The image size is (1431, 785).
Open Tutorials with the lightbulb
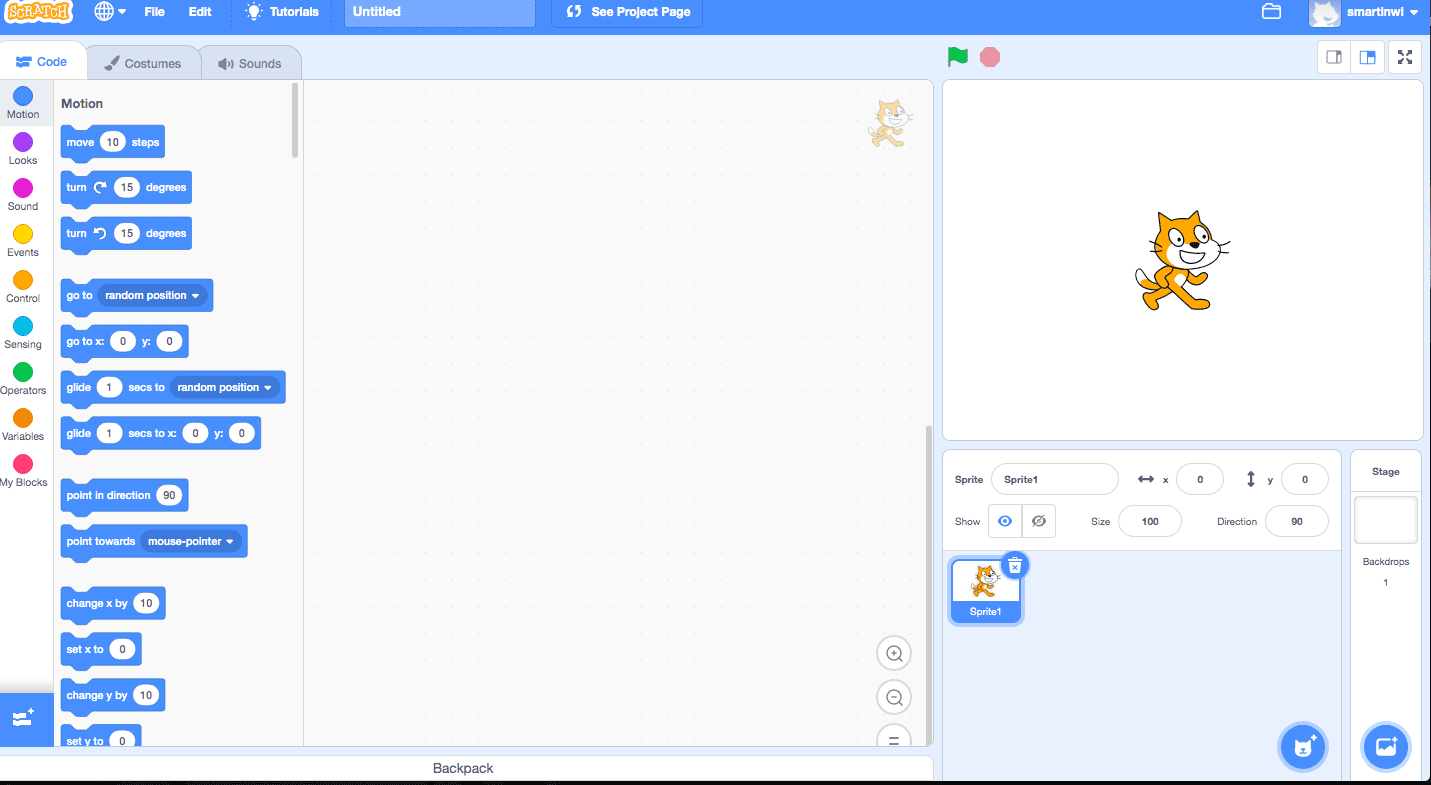pyautogui.click(x=283, y=12)
